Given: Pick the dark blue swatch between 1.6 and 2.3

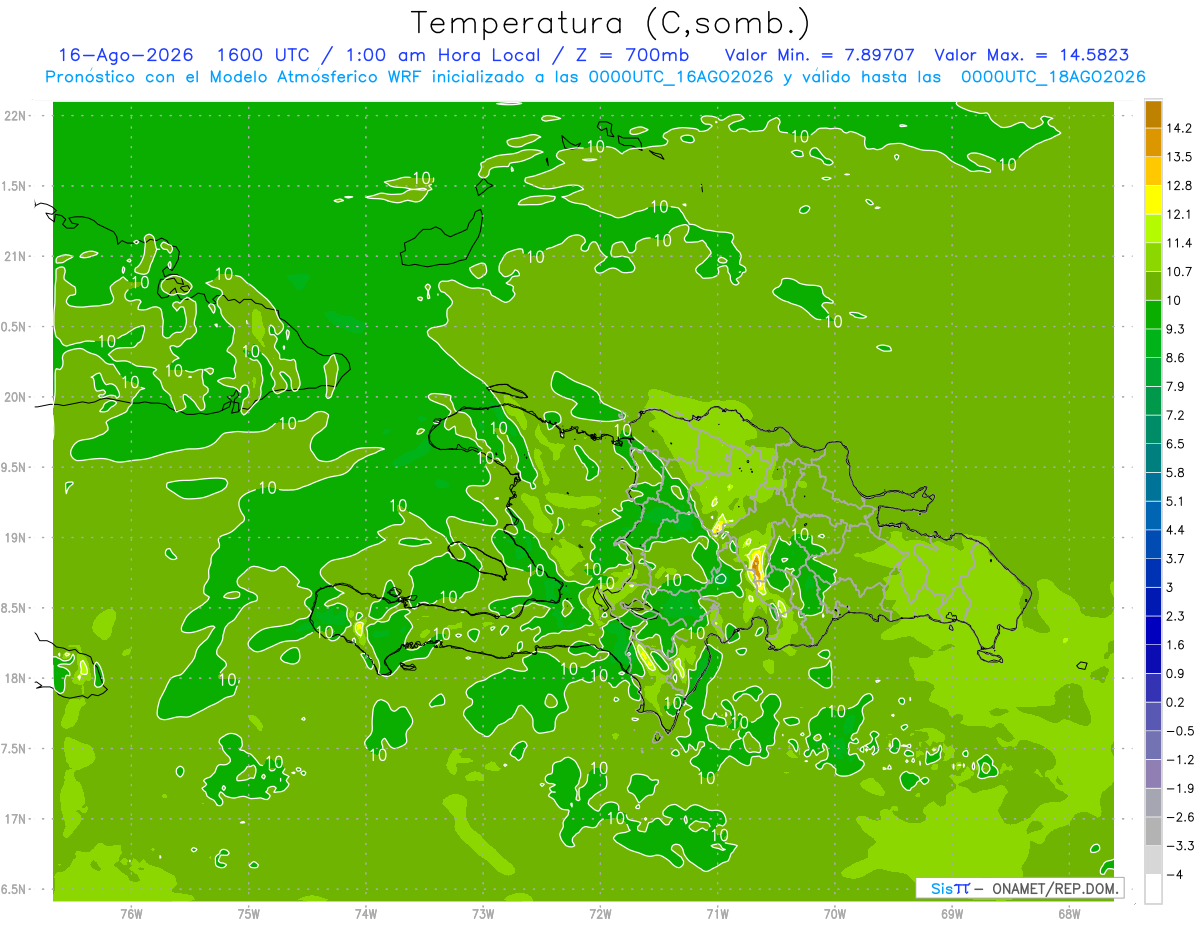Looking at the screenshot, I should [1153, 631].
